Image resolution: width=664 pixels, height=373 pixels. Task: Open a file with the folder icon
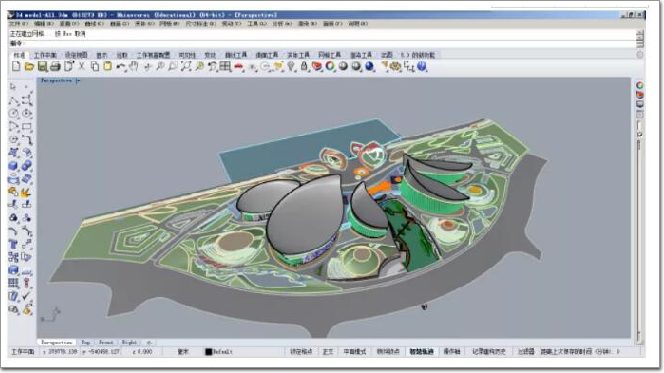[29, 66]
